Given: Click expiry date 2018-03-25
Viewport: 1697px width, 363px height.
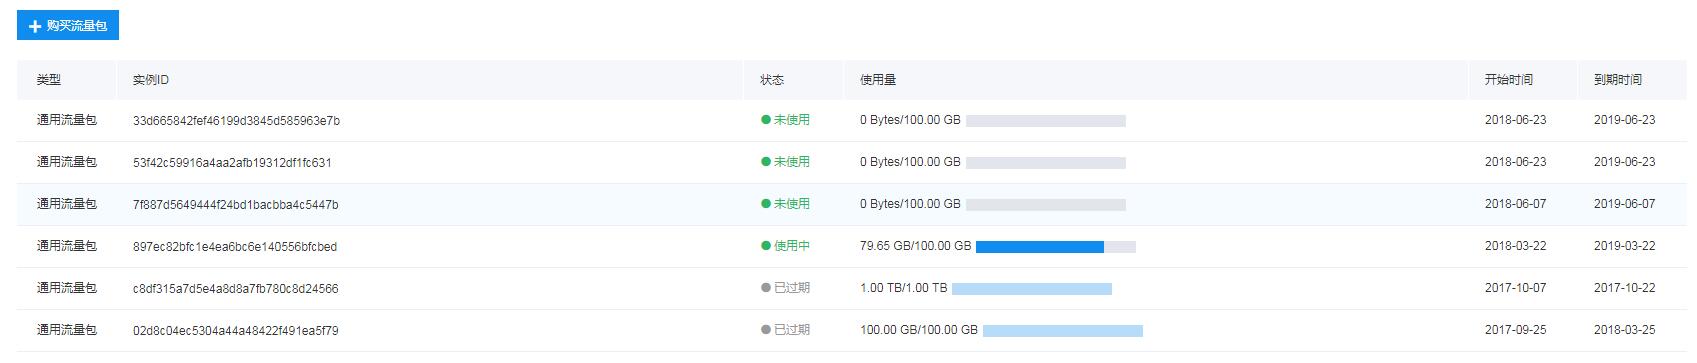Looking at the screenshot, I should tap(1625, 330).
